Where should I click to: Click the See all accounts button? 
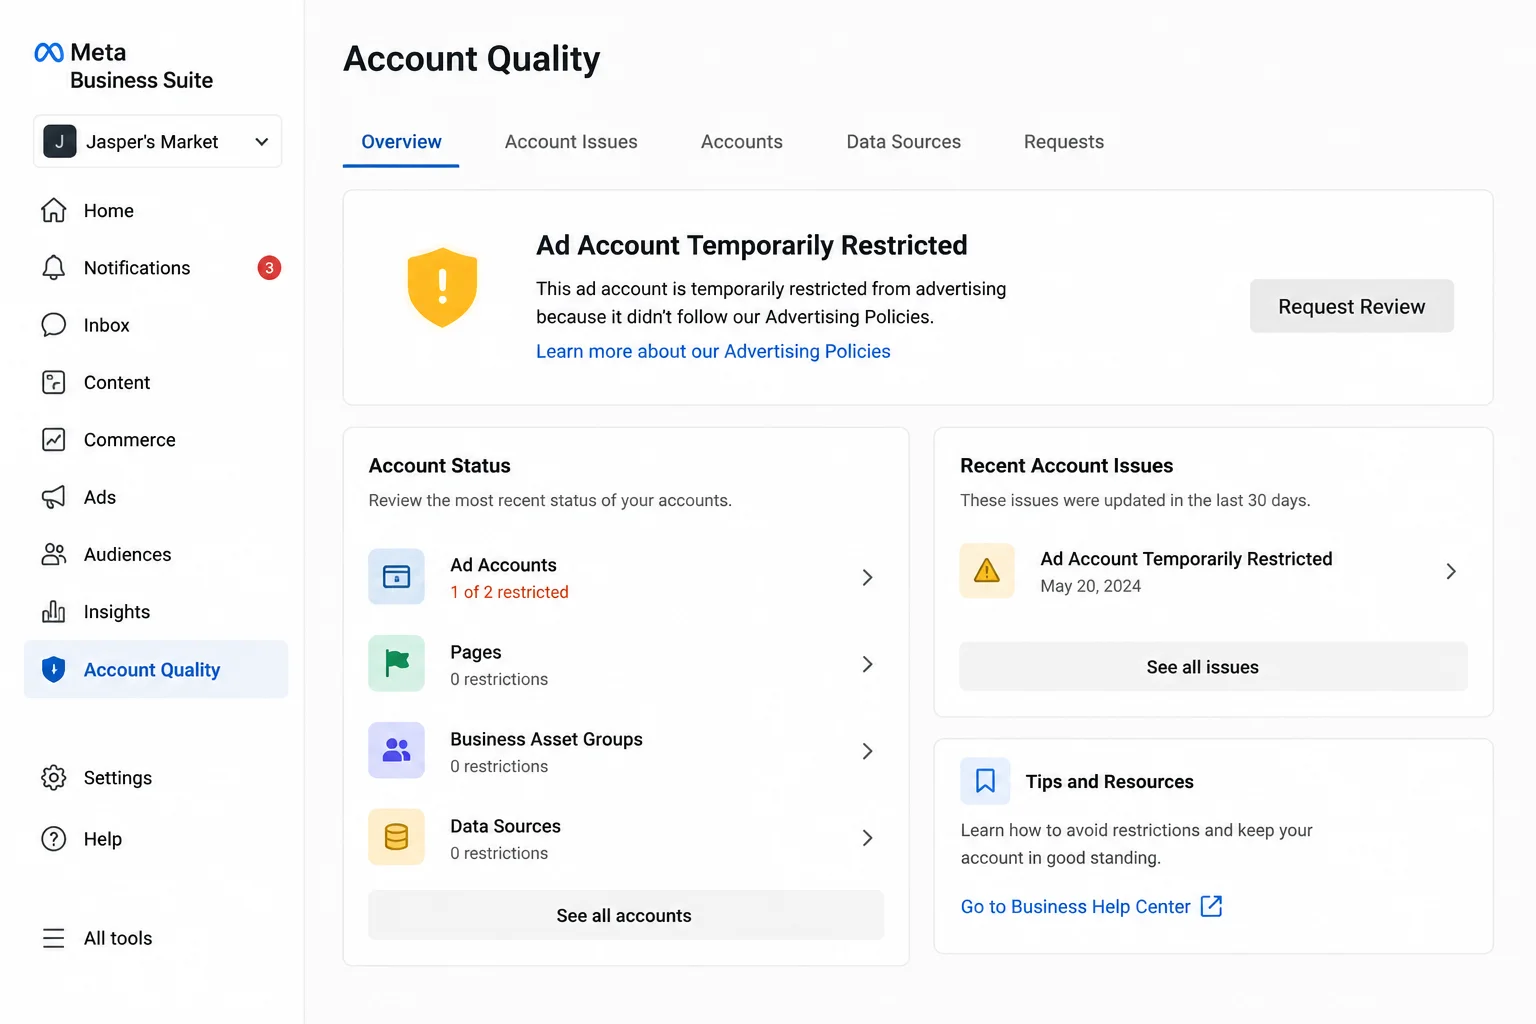626,915
